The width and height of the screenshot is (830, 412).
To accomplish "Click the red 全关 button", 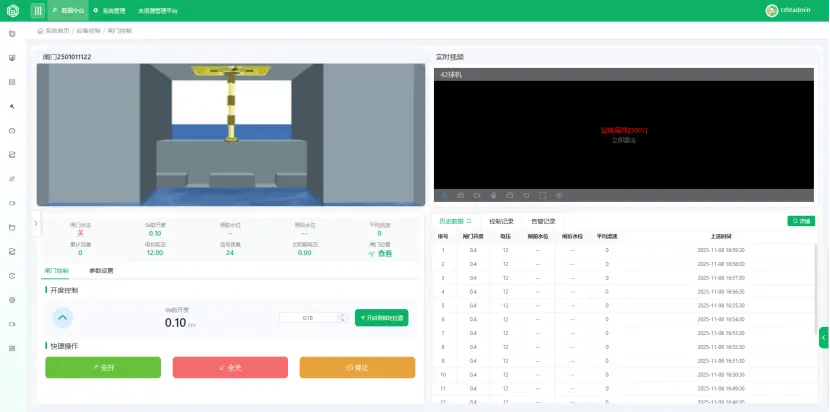I will coord(230,367).
